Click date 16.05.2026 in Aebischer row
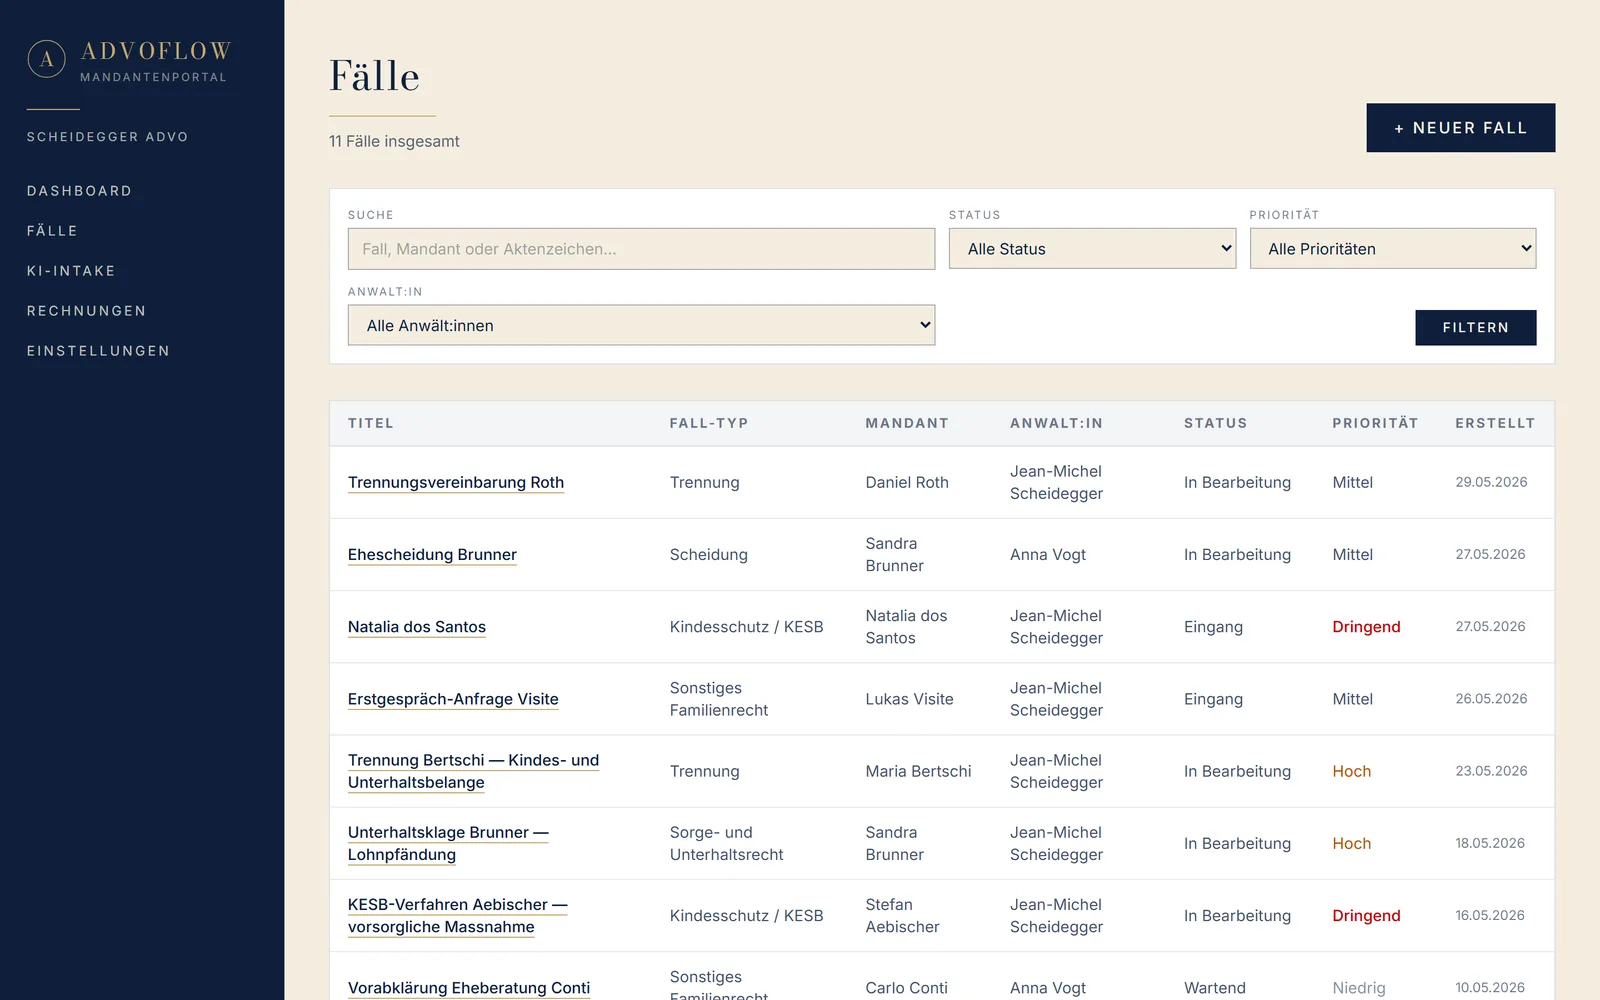 point(1490,915)
